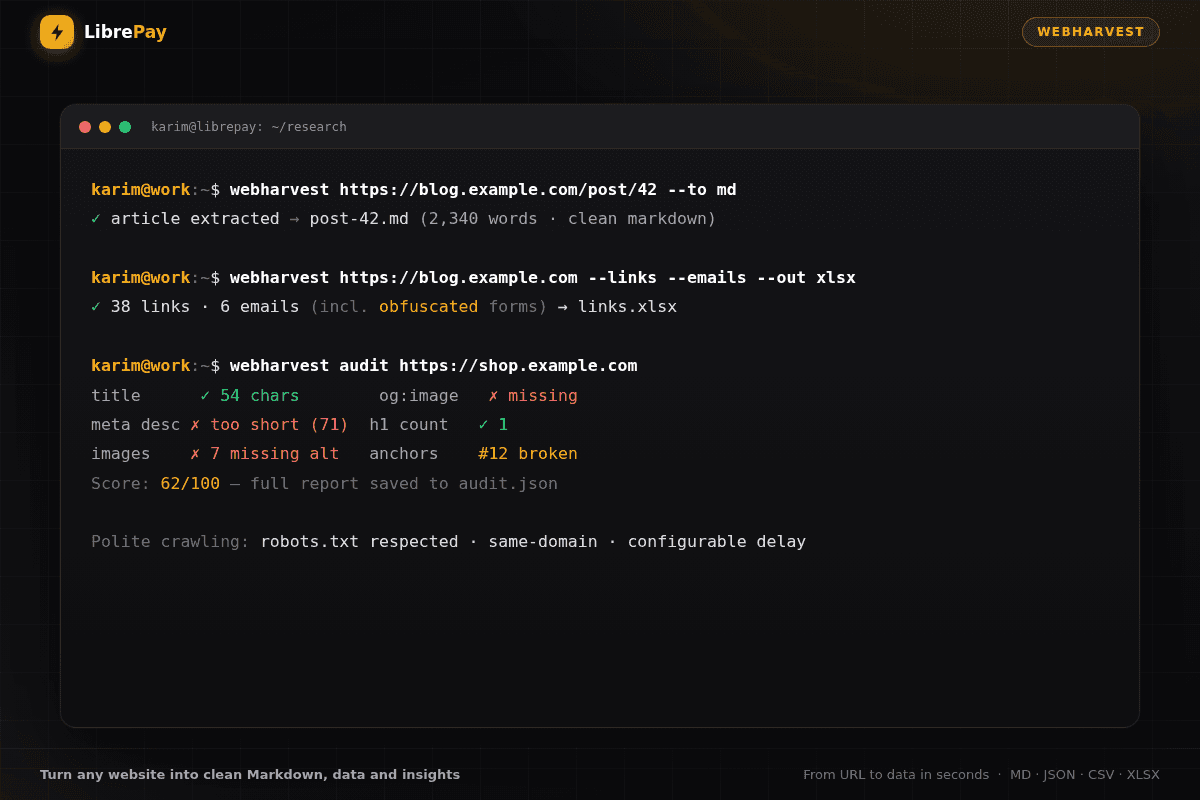
Task: Click 'configurable delay' text
Action: point(717,542)
